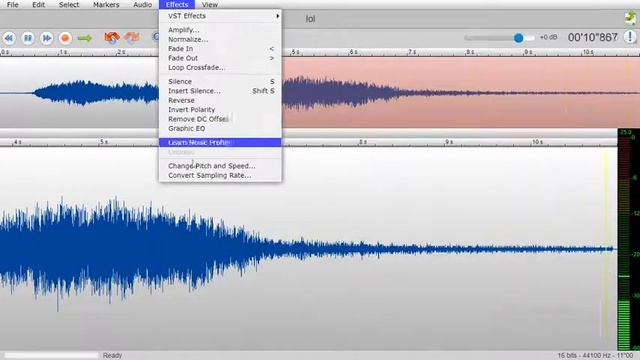
Task: Click the Ready status text
Action: (112, 356)
